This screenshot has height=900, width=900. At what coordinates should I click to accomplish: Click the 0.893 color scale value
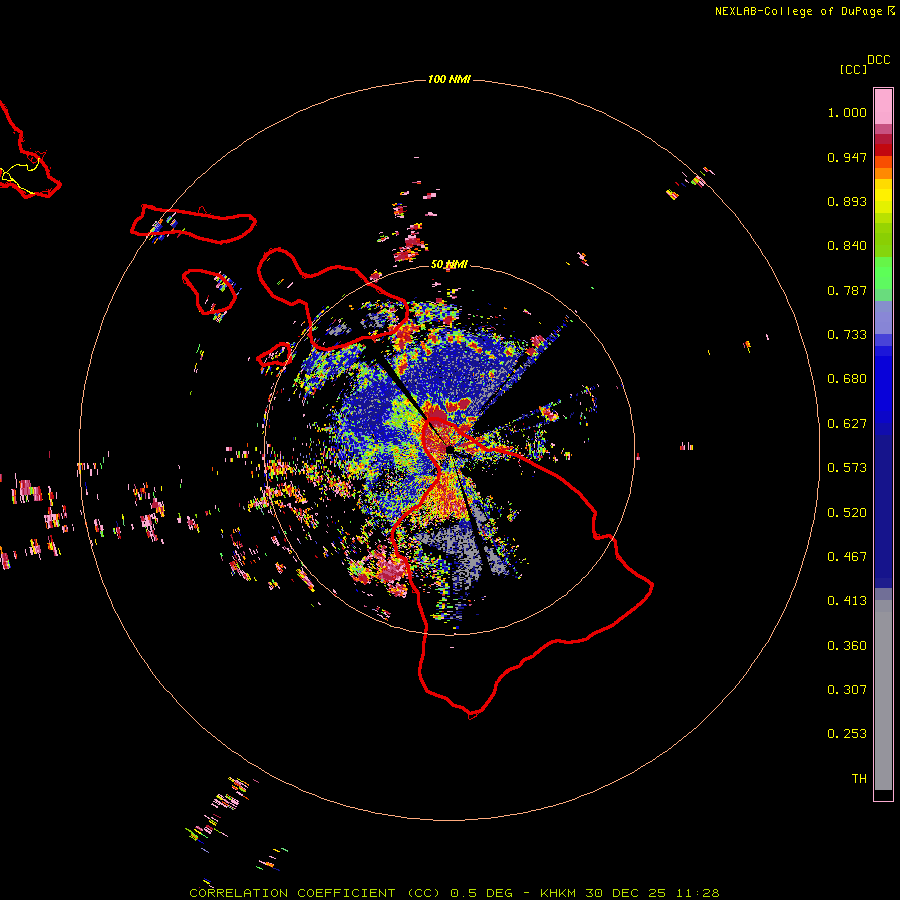pos(847,201)
